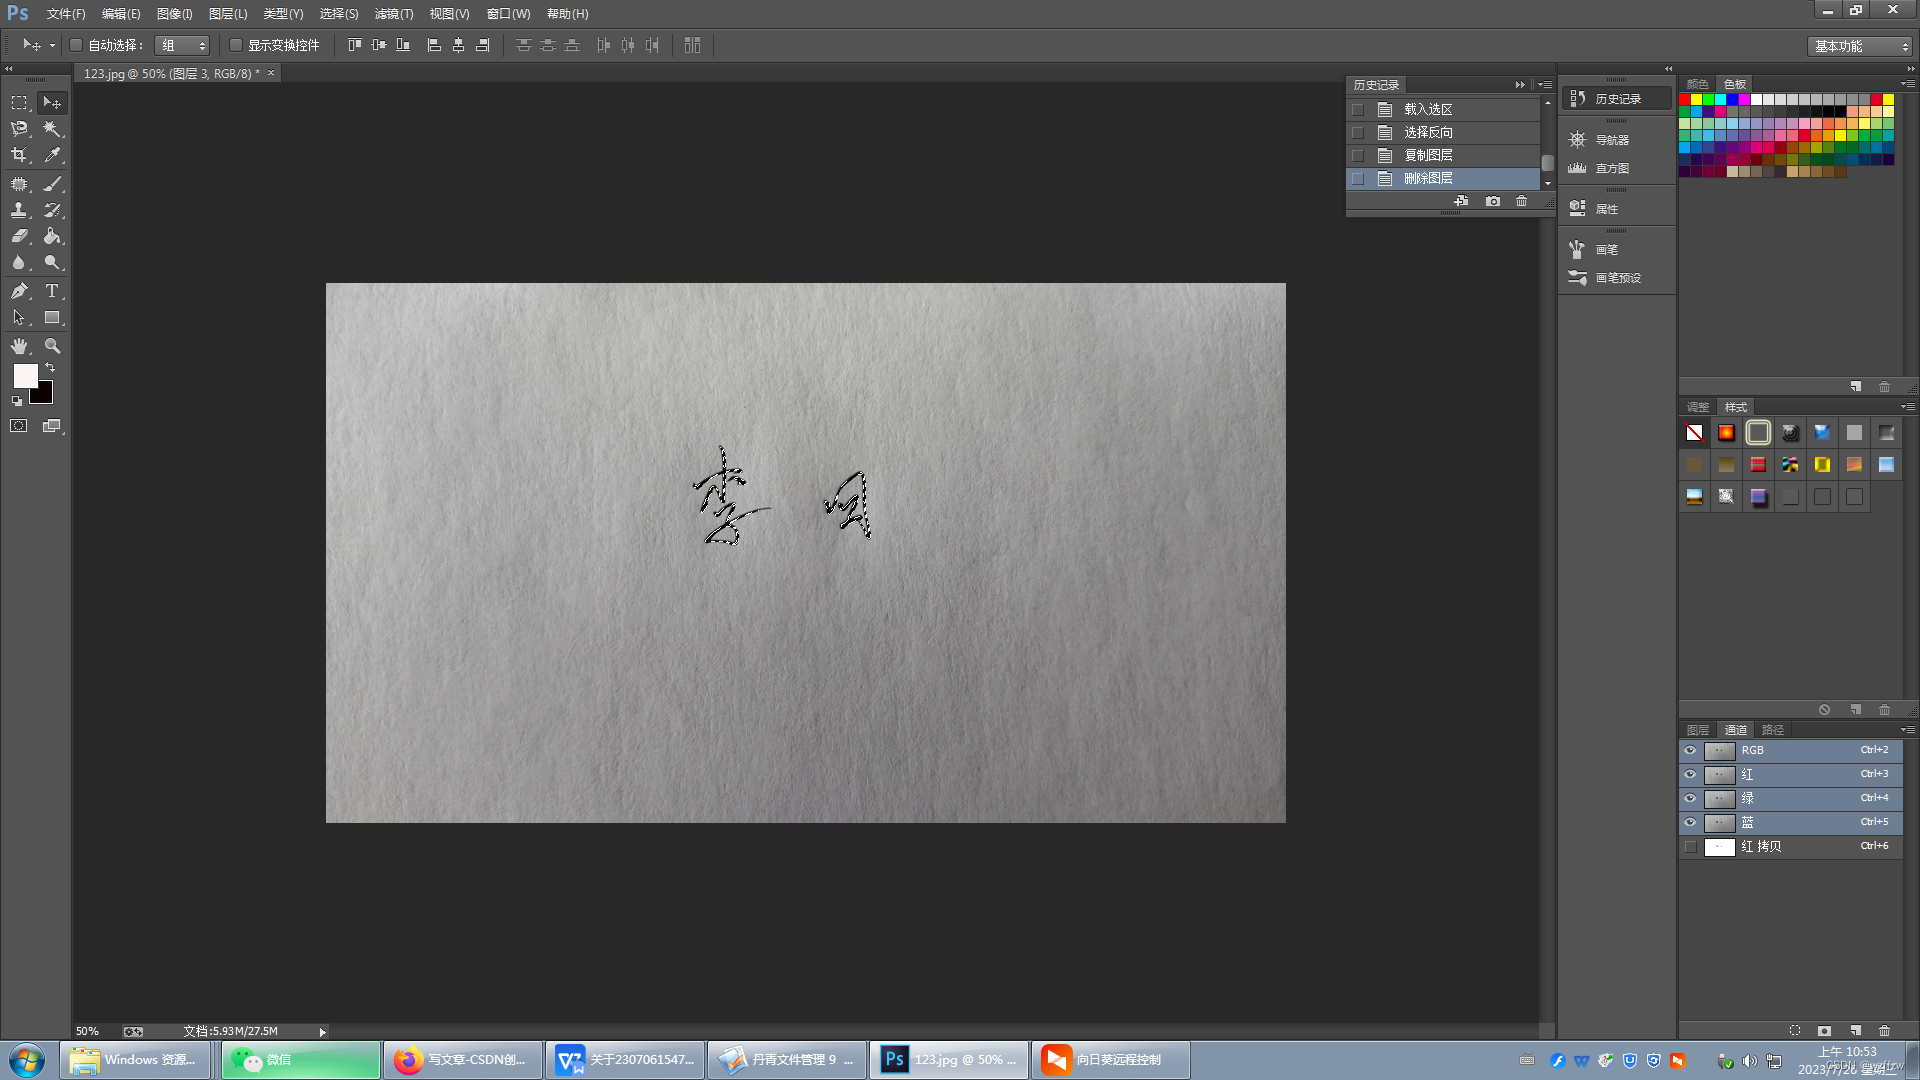Open the workspace switcher dropdown
Screen dimensions: 1920x1080
point(1860,46)
